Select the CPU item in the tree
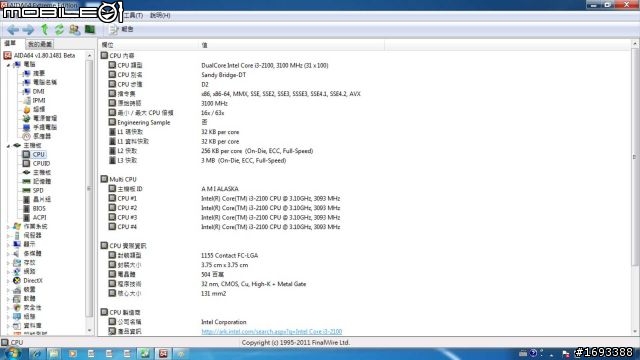 pyautogui.click(x=38, y=154)
